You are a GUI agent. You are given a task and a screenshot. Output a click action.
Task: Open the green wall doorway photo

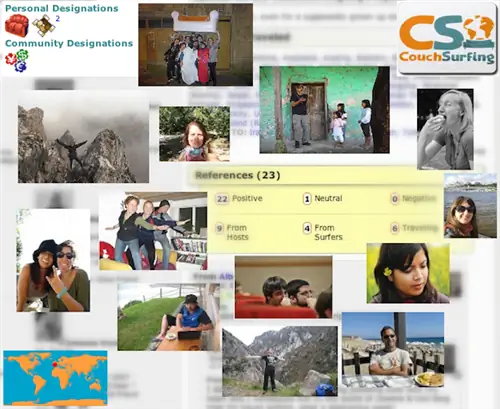325,110
